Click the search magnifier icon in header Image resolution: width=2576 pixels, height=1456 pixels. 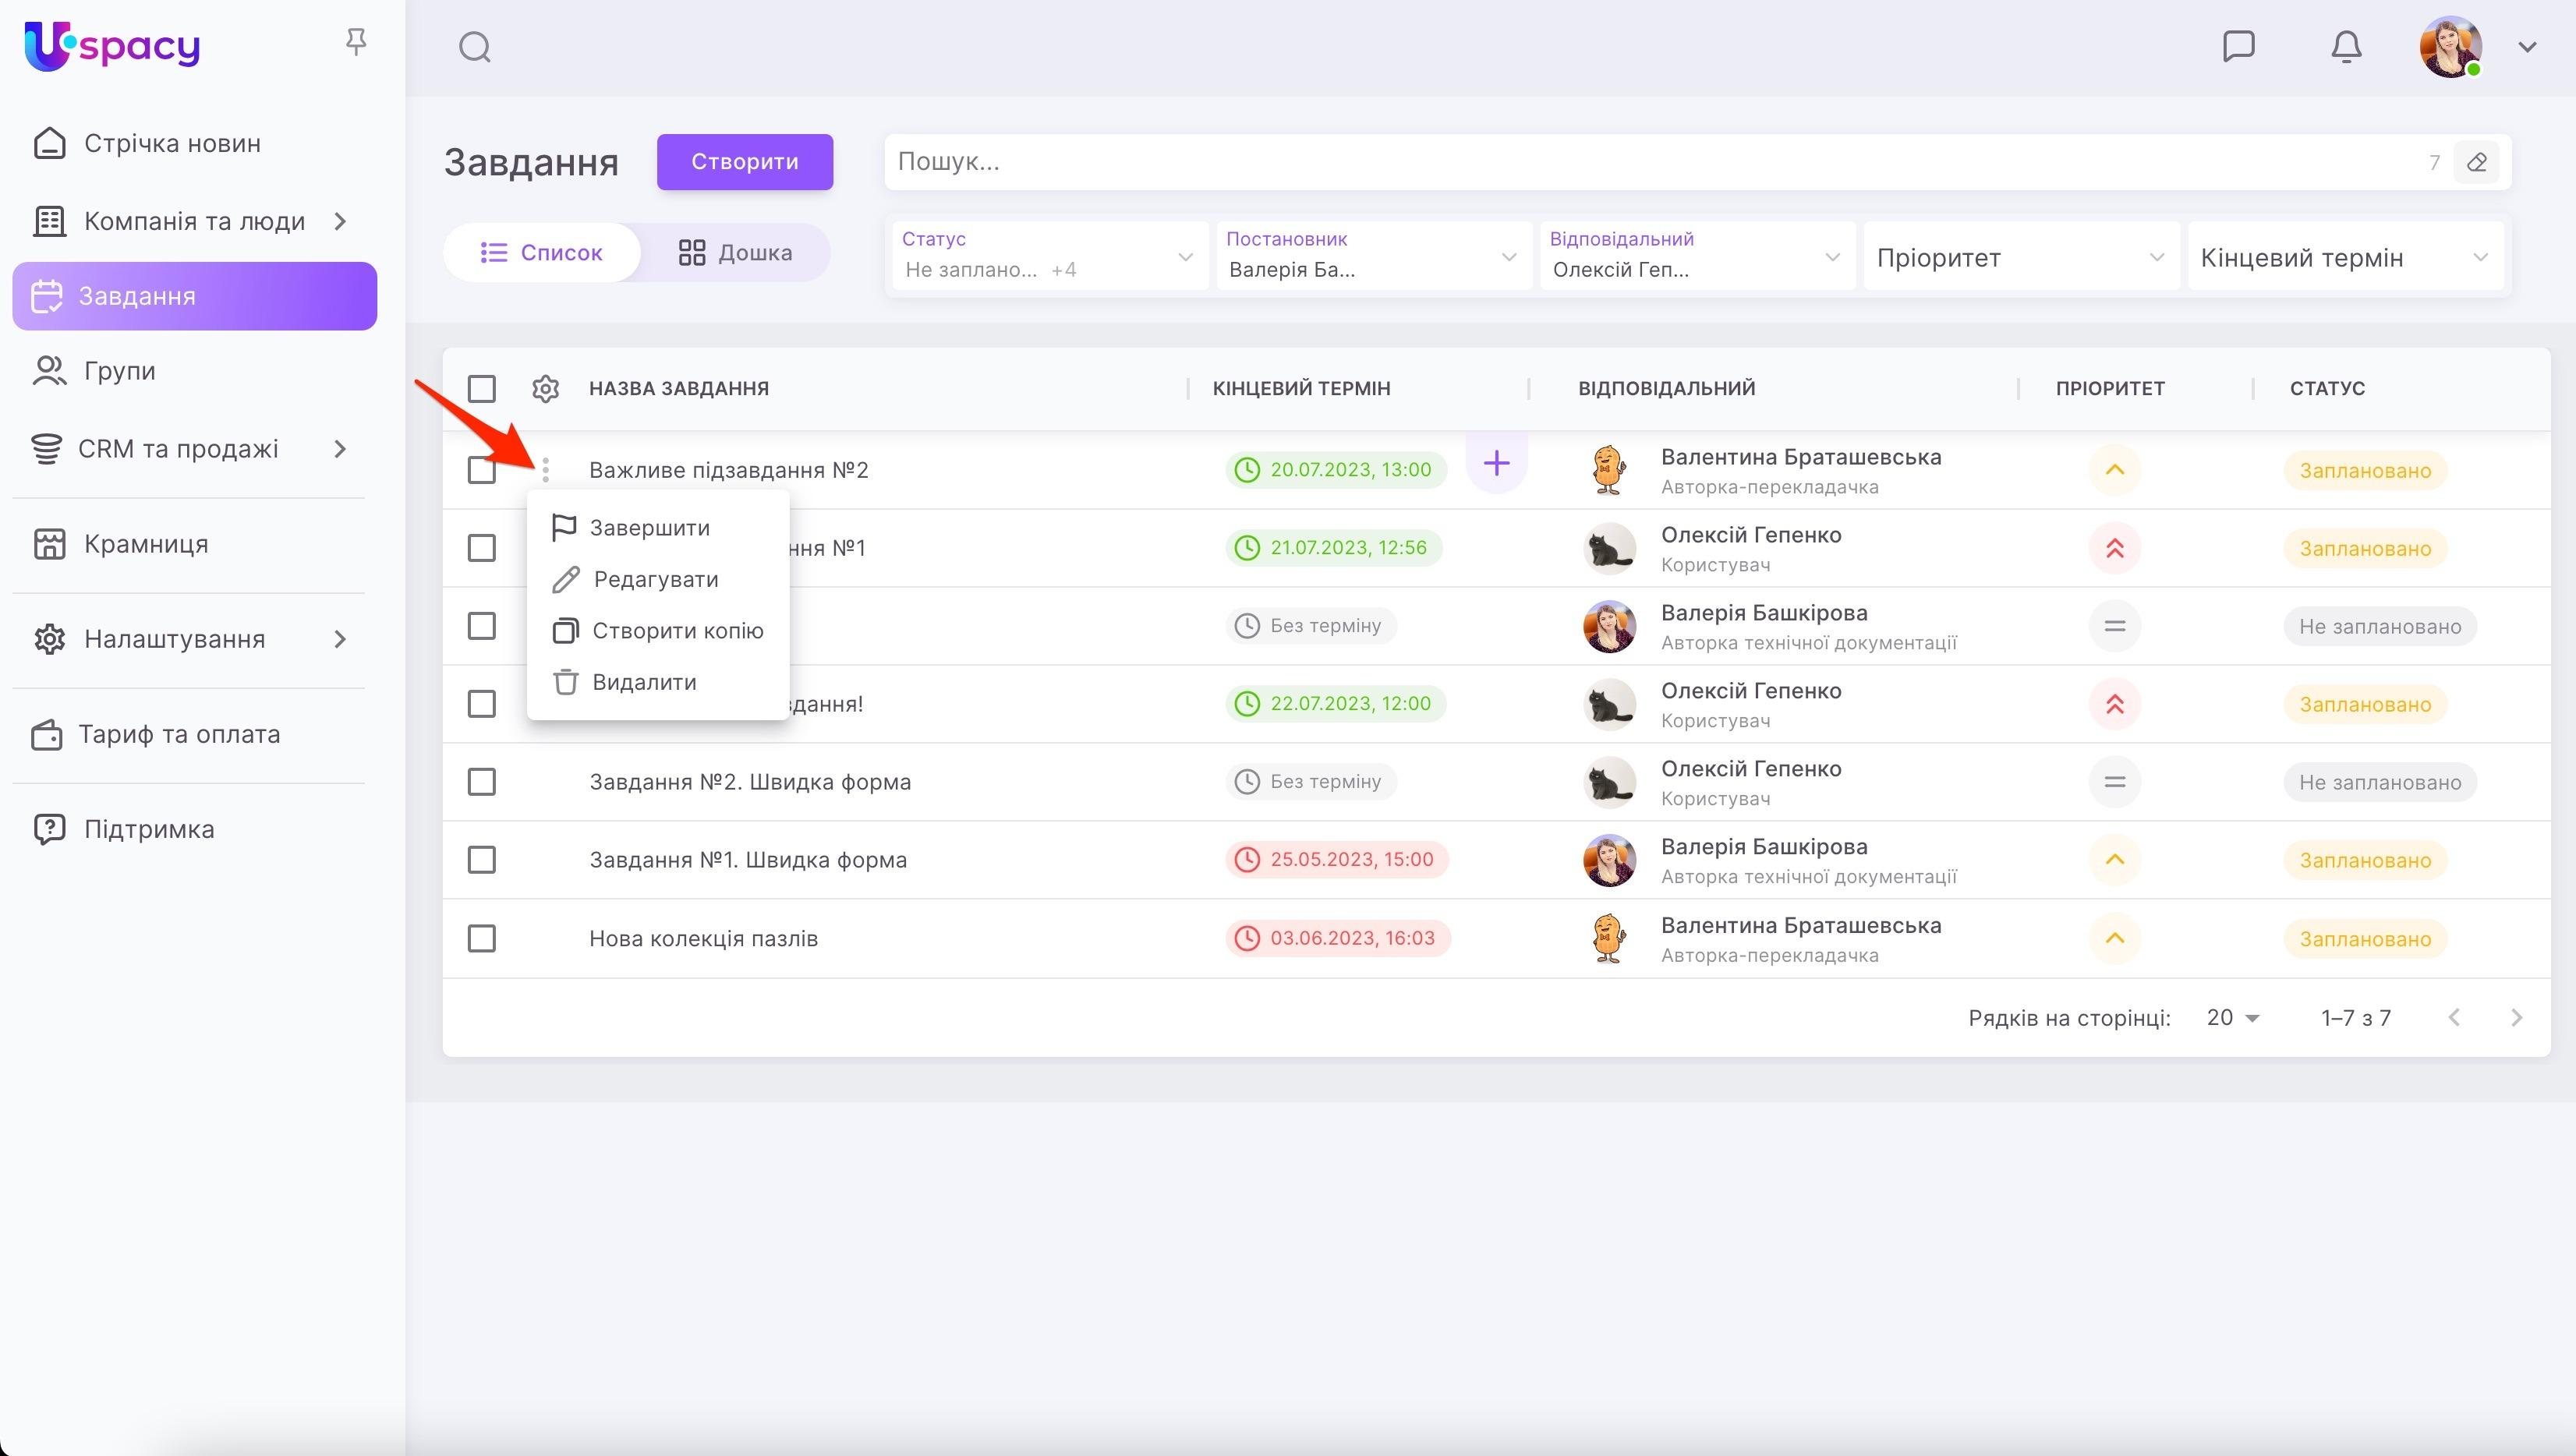tap(474, 47)
